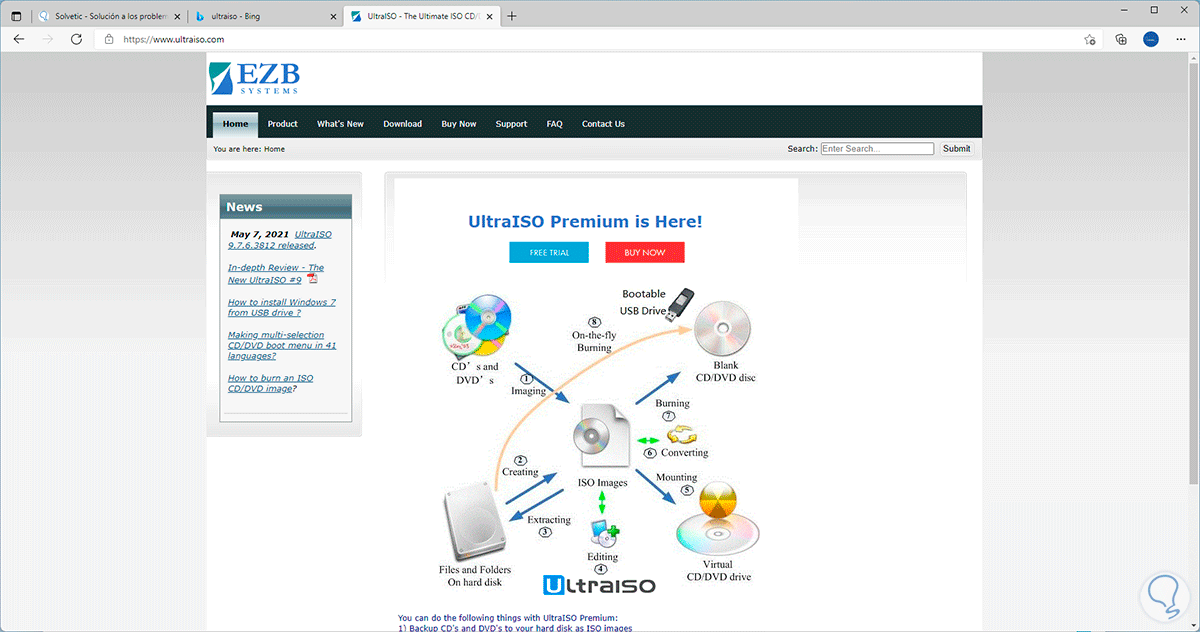Click the CD's and DVD's disc icon
This screenshot has width=1200, height=632.
tap(475, 325)
